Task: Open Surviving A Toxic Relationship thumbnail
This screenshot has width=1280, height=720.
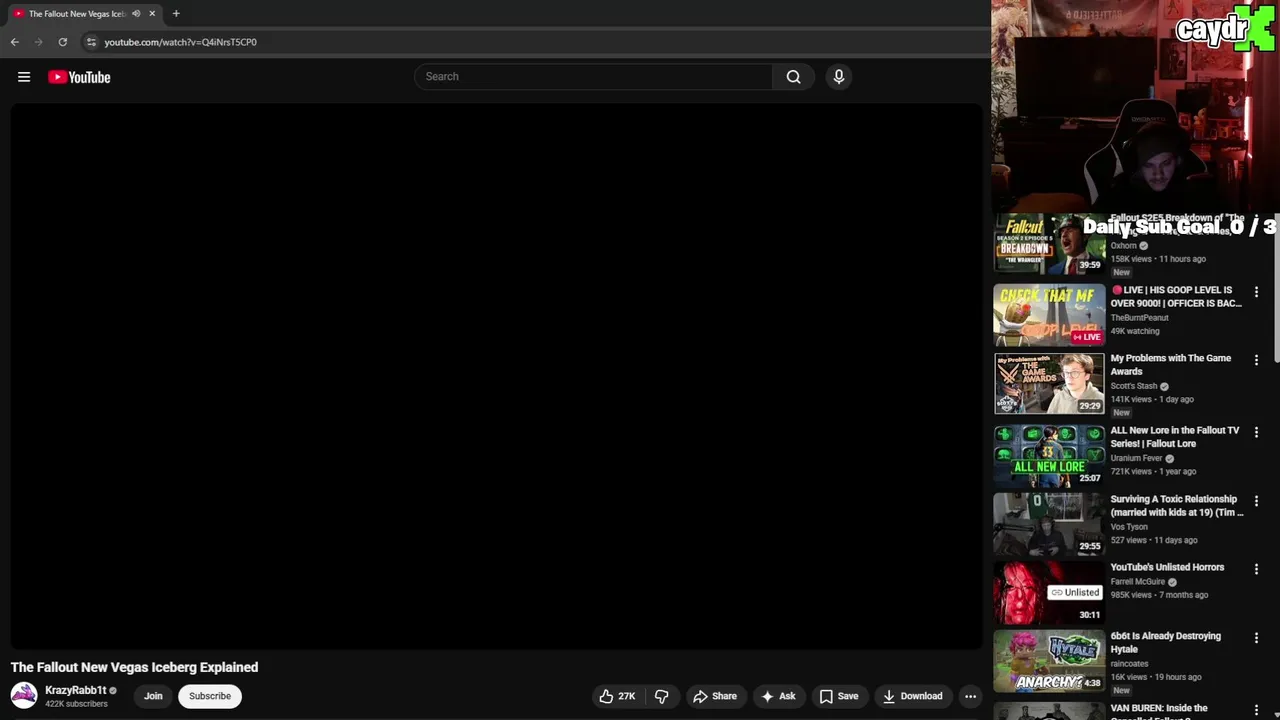Action: [1049, 524]
